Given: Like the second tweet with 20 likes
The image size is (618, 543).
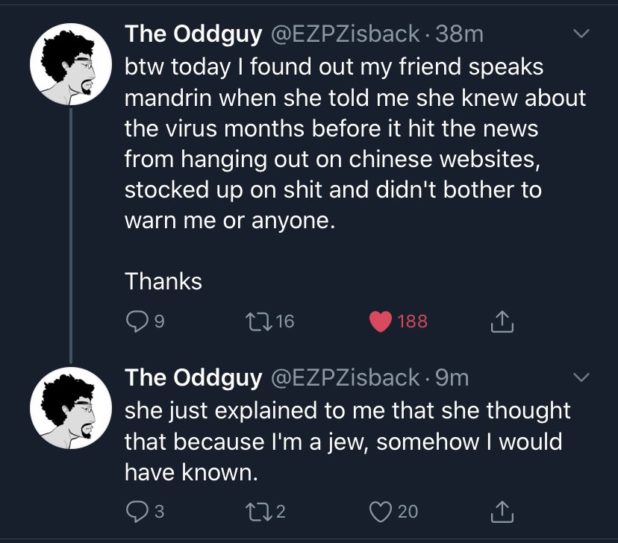Looking at the screenshot, I should pos(382,512).
